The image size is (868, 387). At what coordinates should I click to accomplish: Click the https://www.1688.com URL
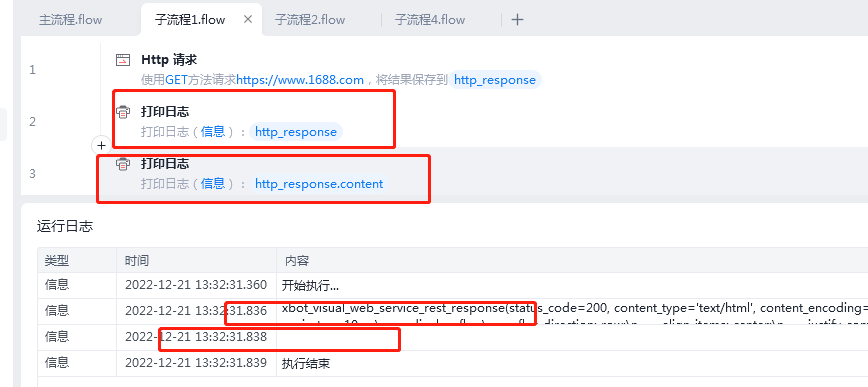299,80
